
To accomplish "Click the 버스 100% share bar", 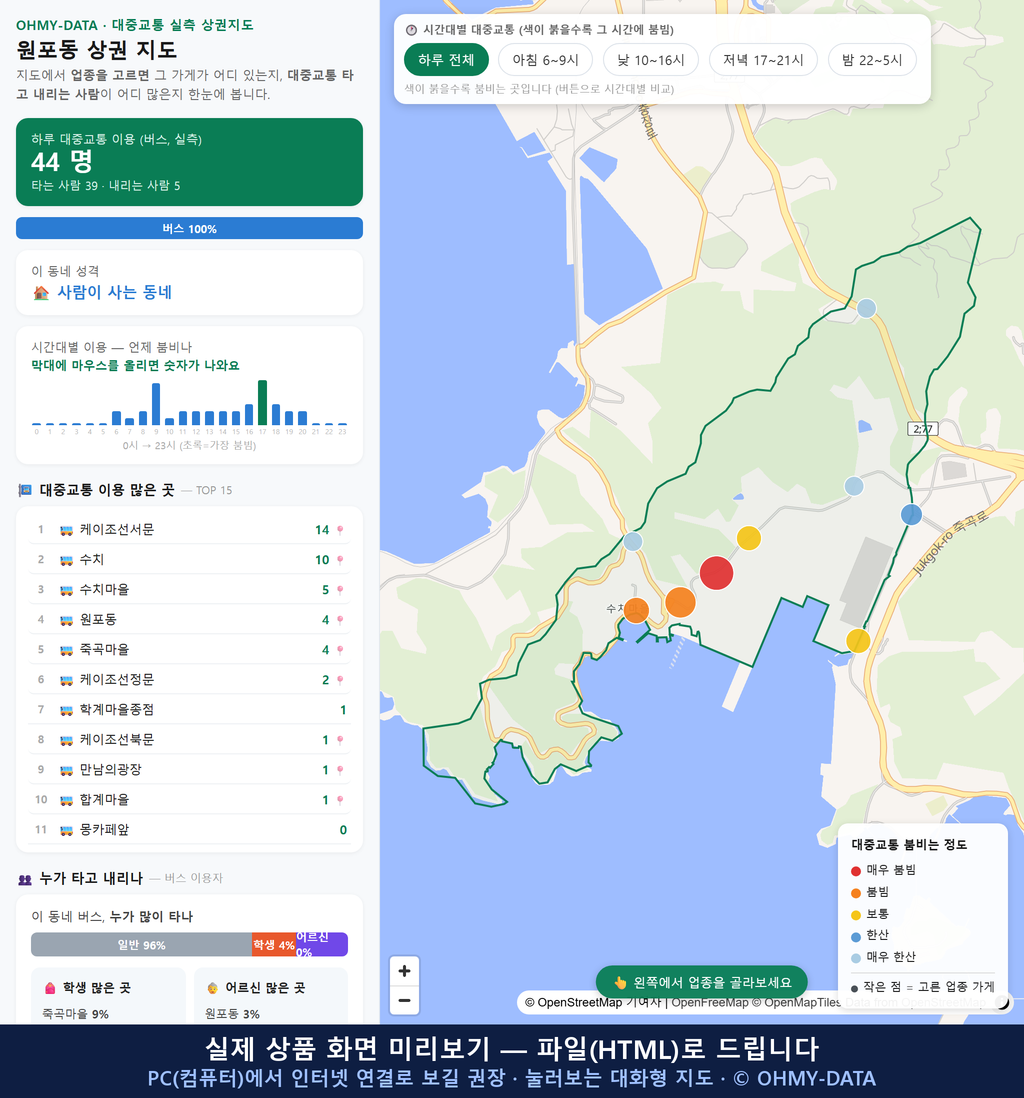I will coord(189,228).
